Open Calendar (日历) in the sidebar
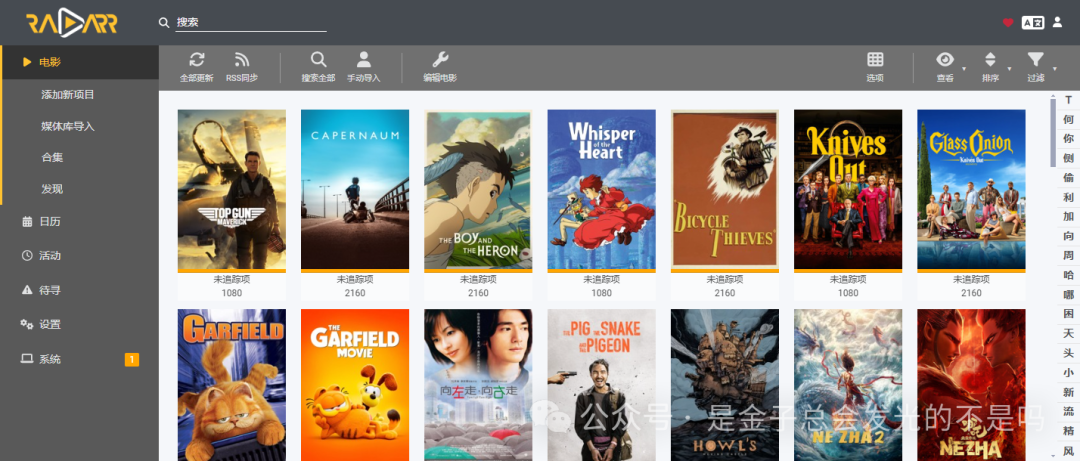 pos(50,222)
